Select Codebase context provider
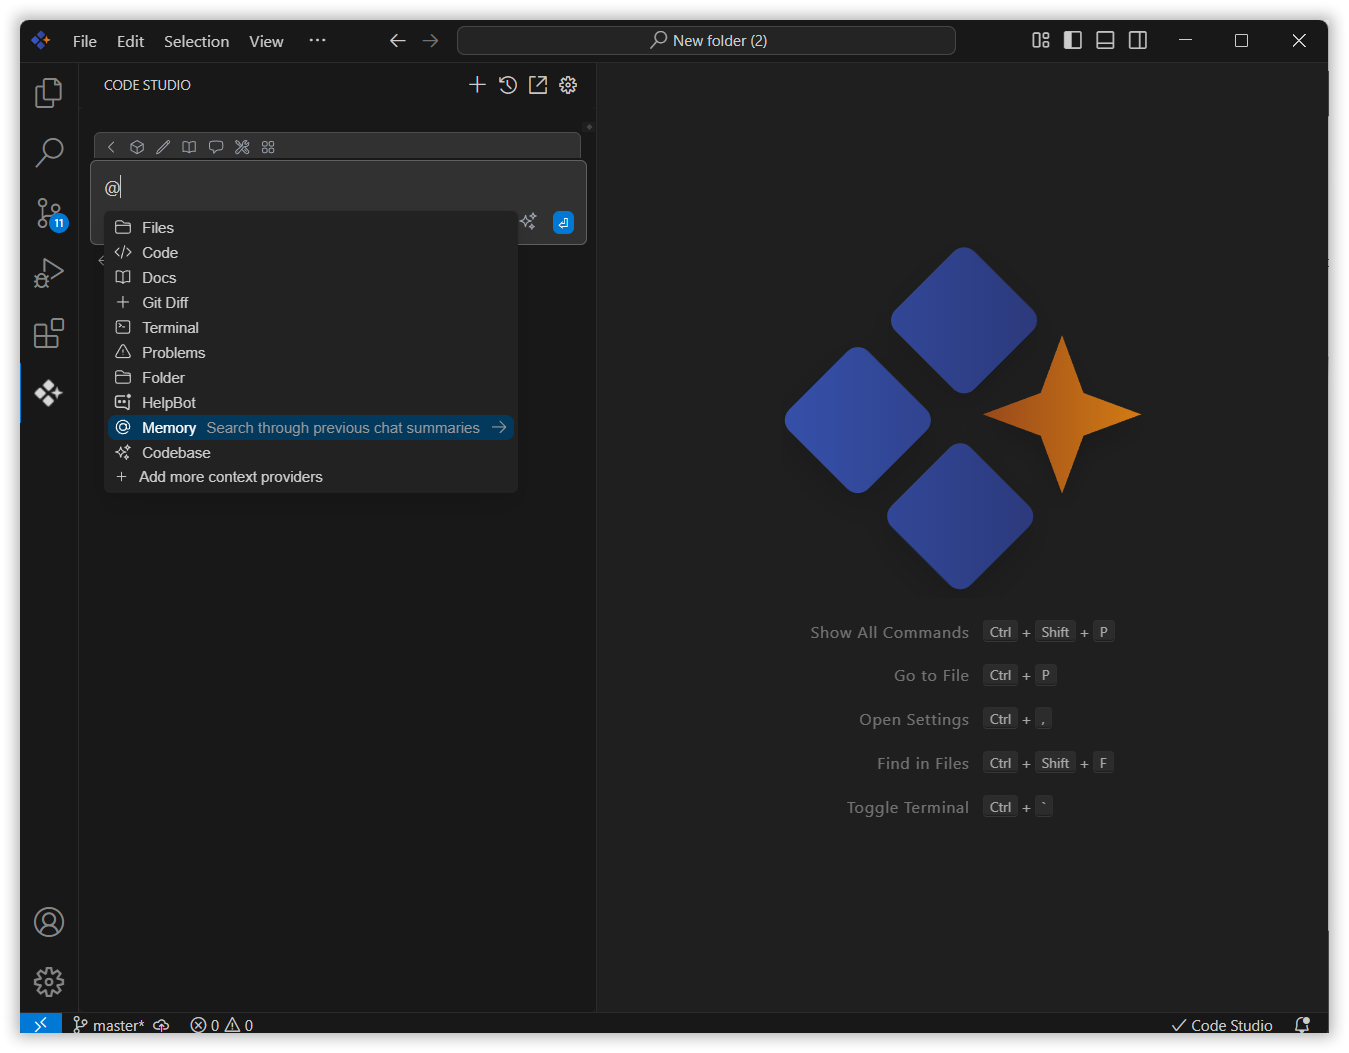This screenshot has height=1053, width=1349. pyautogui.click(x=311, y=453)
